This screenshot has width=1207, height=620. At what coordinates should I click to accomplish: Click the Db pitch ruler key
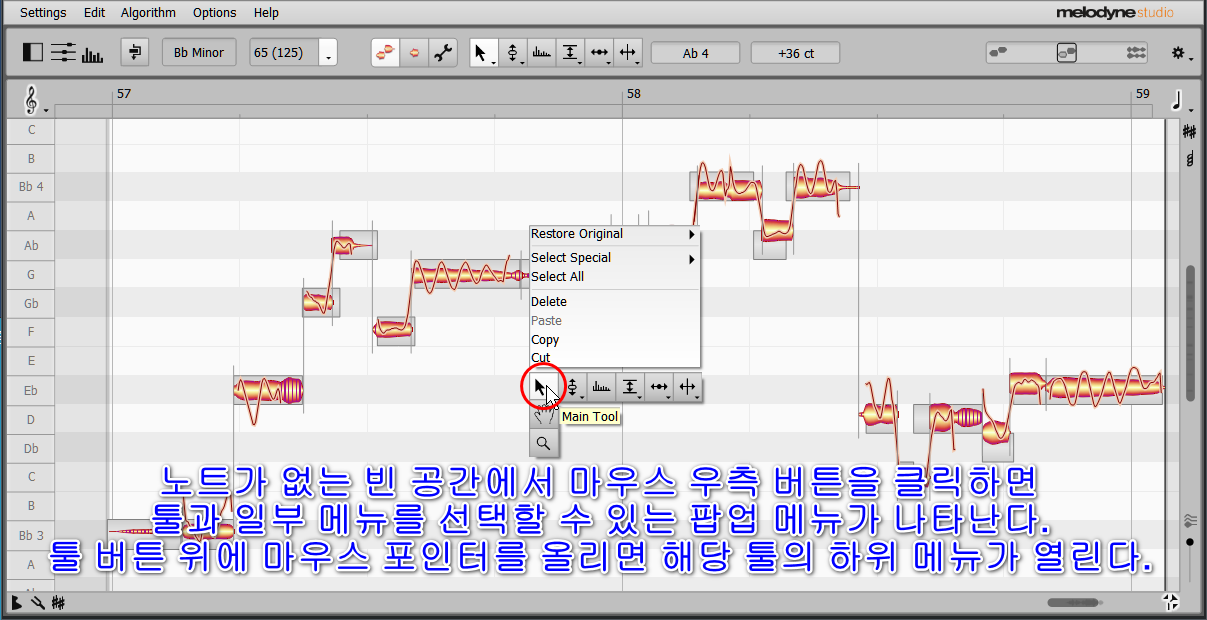31,449
